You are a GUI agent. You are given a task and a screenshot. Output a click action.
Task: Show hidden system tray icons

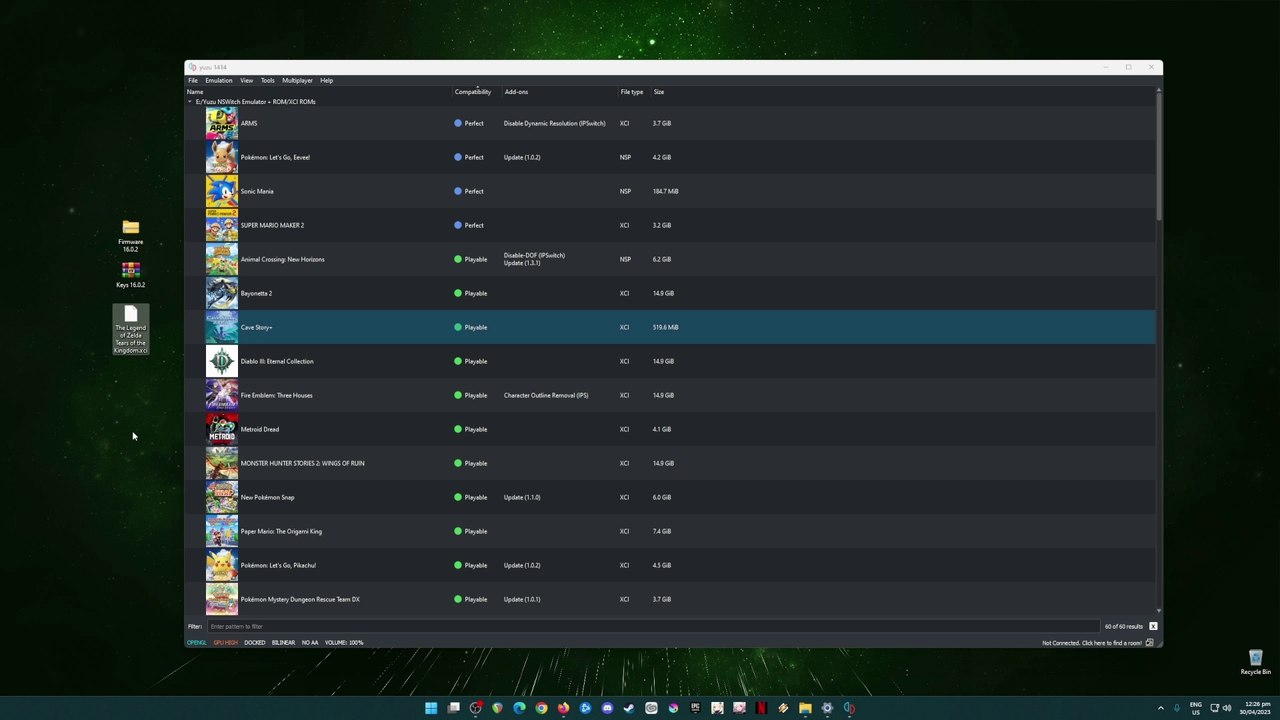(1160, 708)
